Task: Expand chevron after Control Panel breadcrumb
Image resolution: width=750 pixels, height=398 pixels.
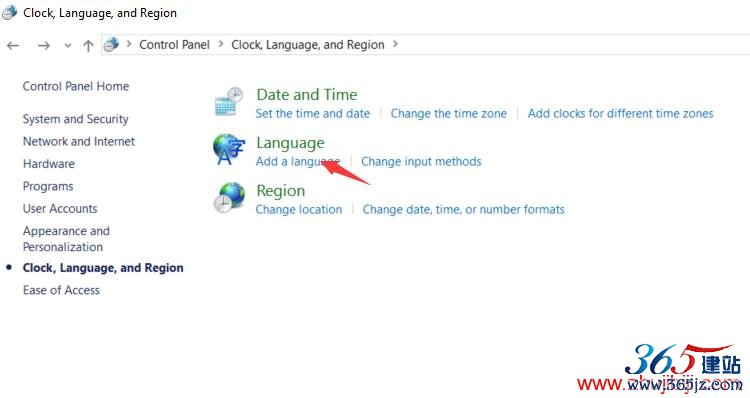Action: [221, 44]
